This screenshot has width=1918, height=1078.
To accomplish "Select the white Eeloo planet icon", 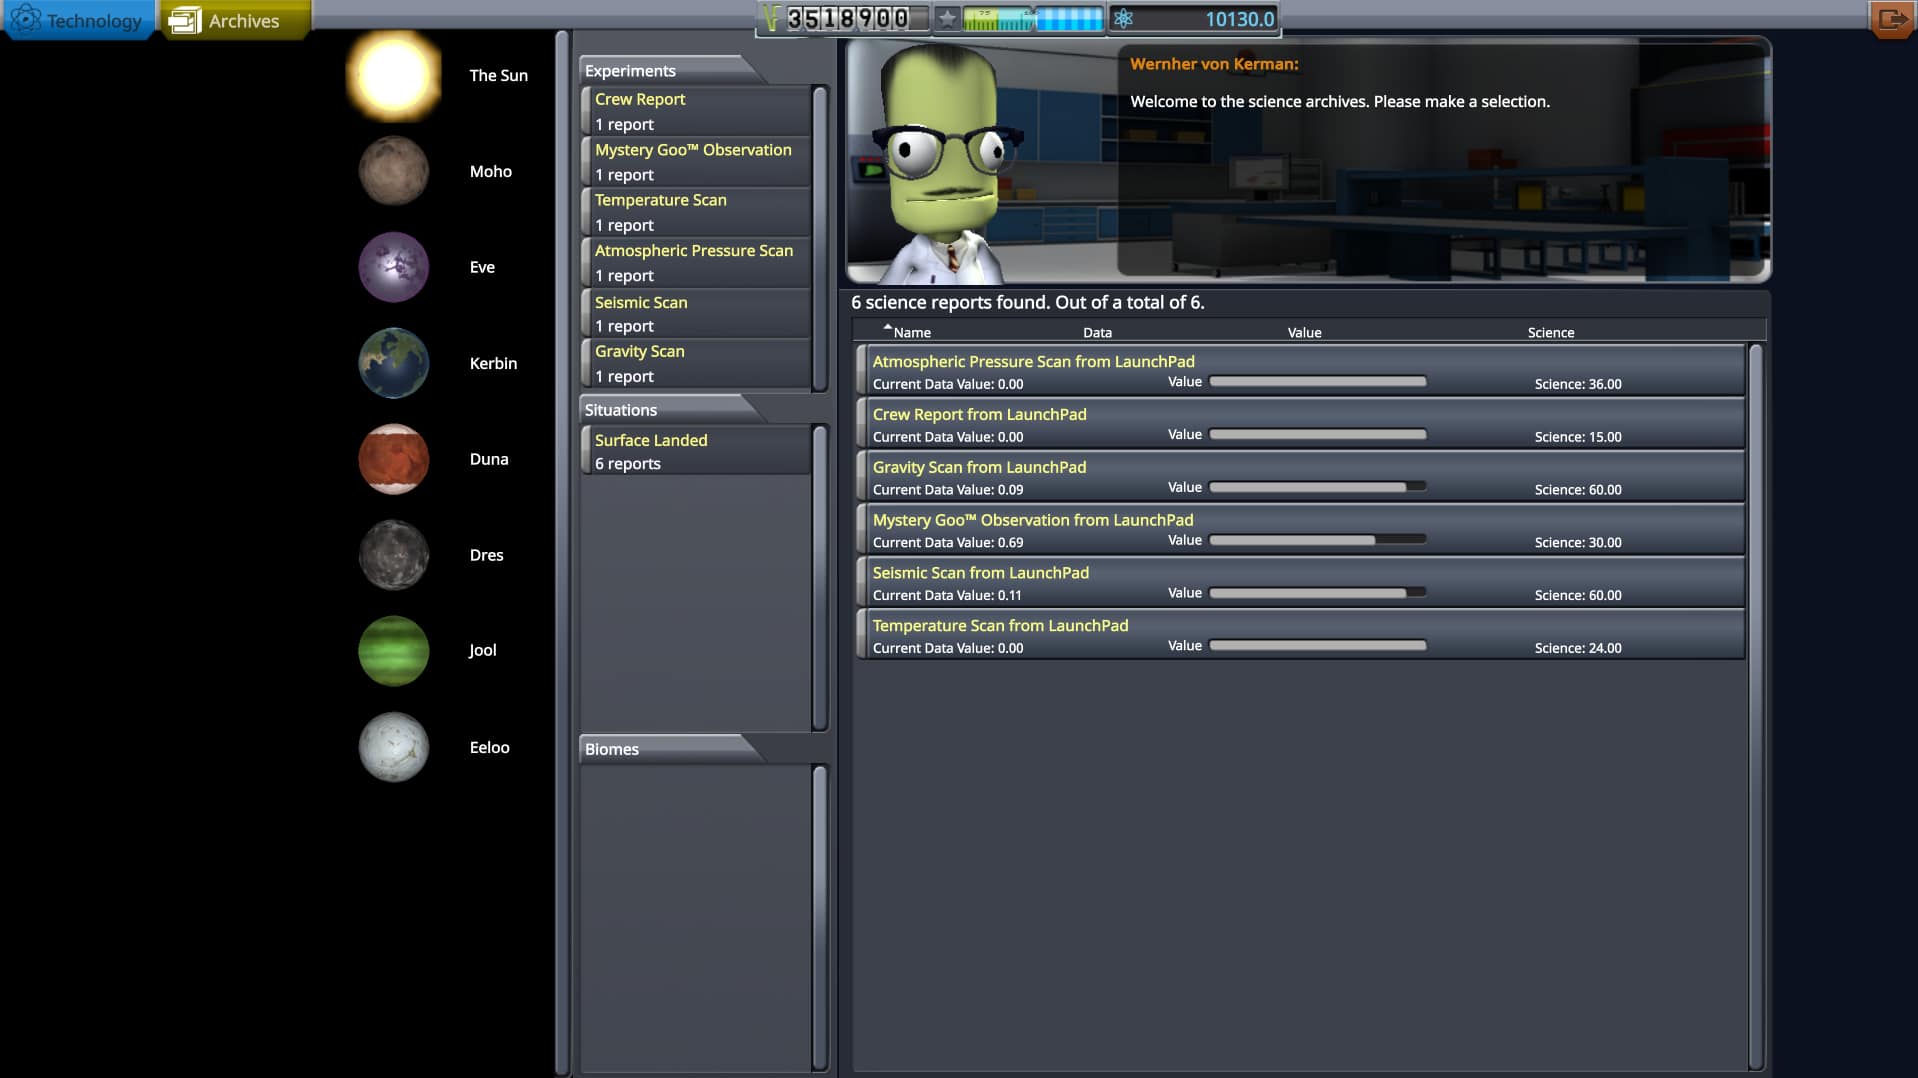I will click(x=393, y=747).
